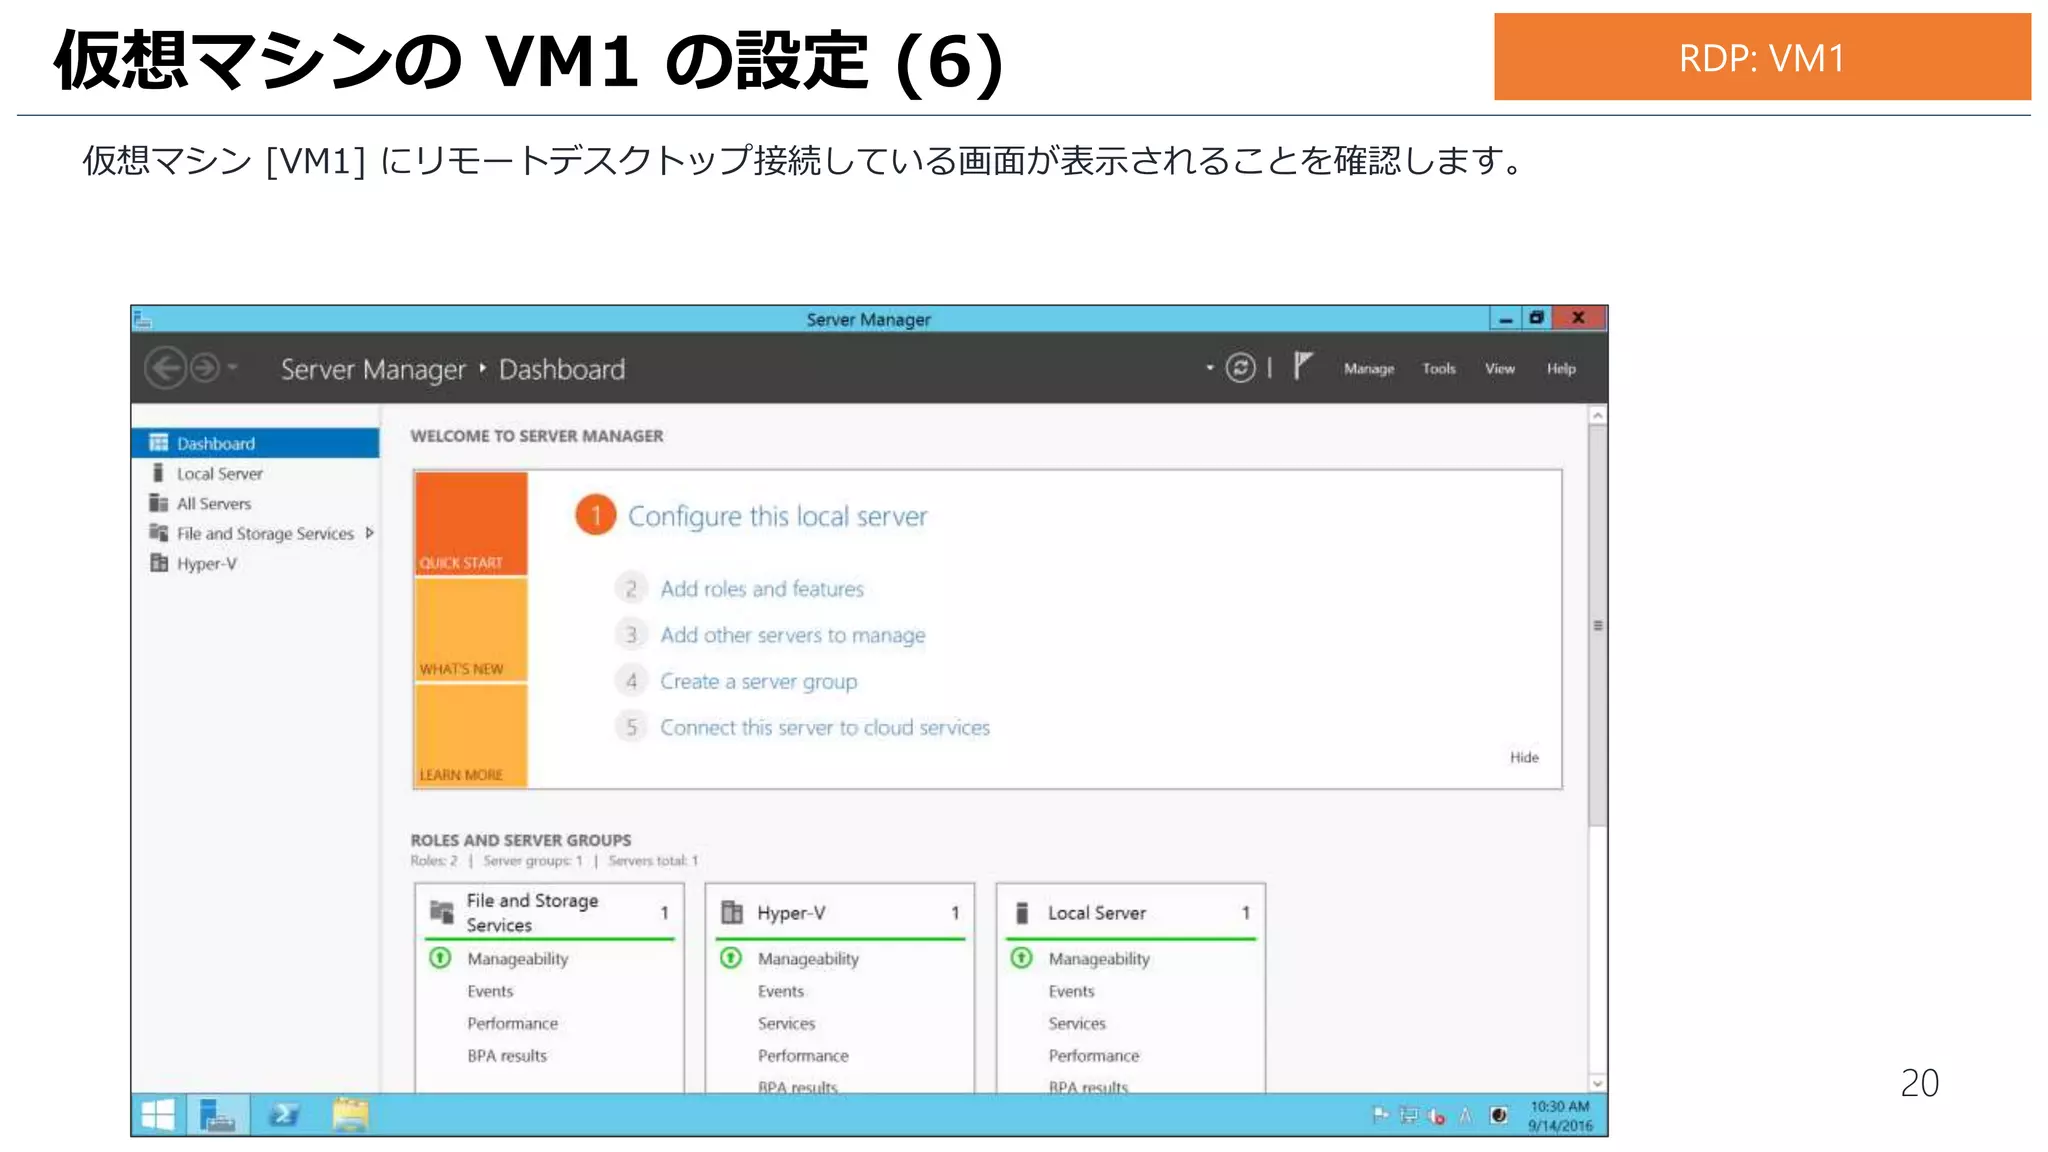Open Performance in Hyper-V tile

point(803,1055)
